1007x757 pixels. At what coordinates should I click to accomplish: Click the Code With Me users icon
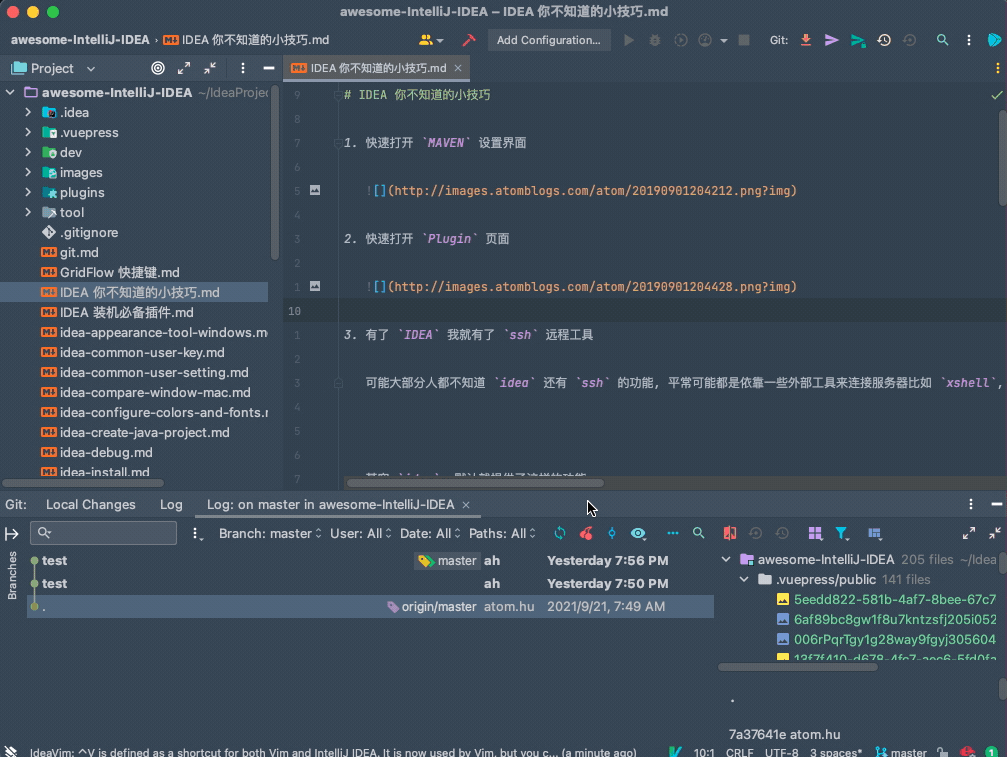click(x=430, y=40)
